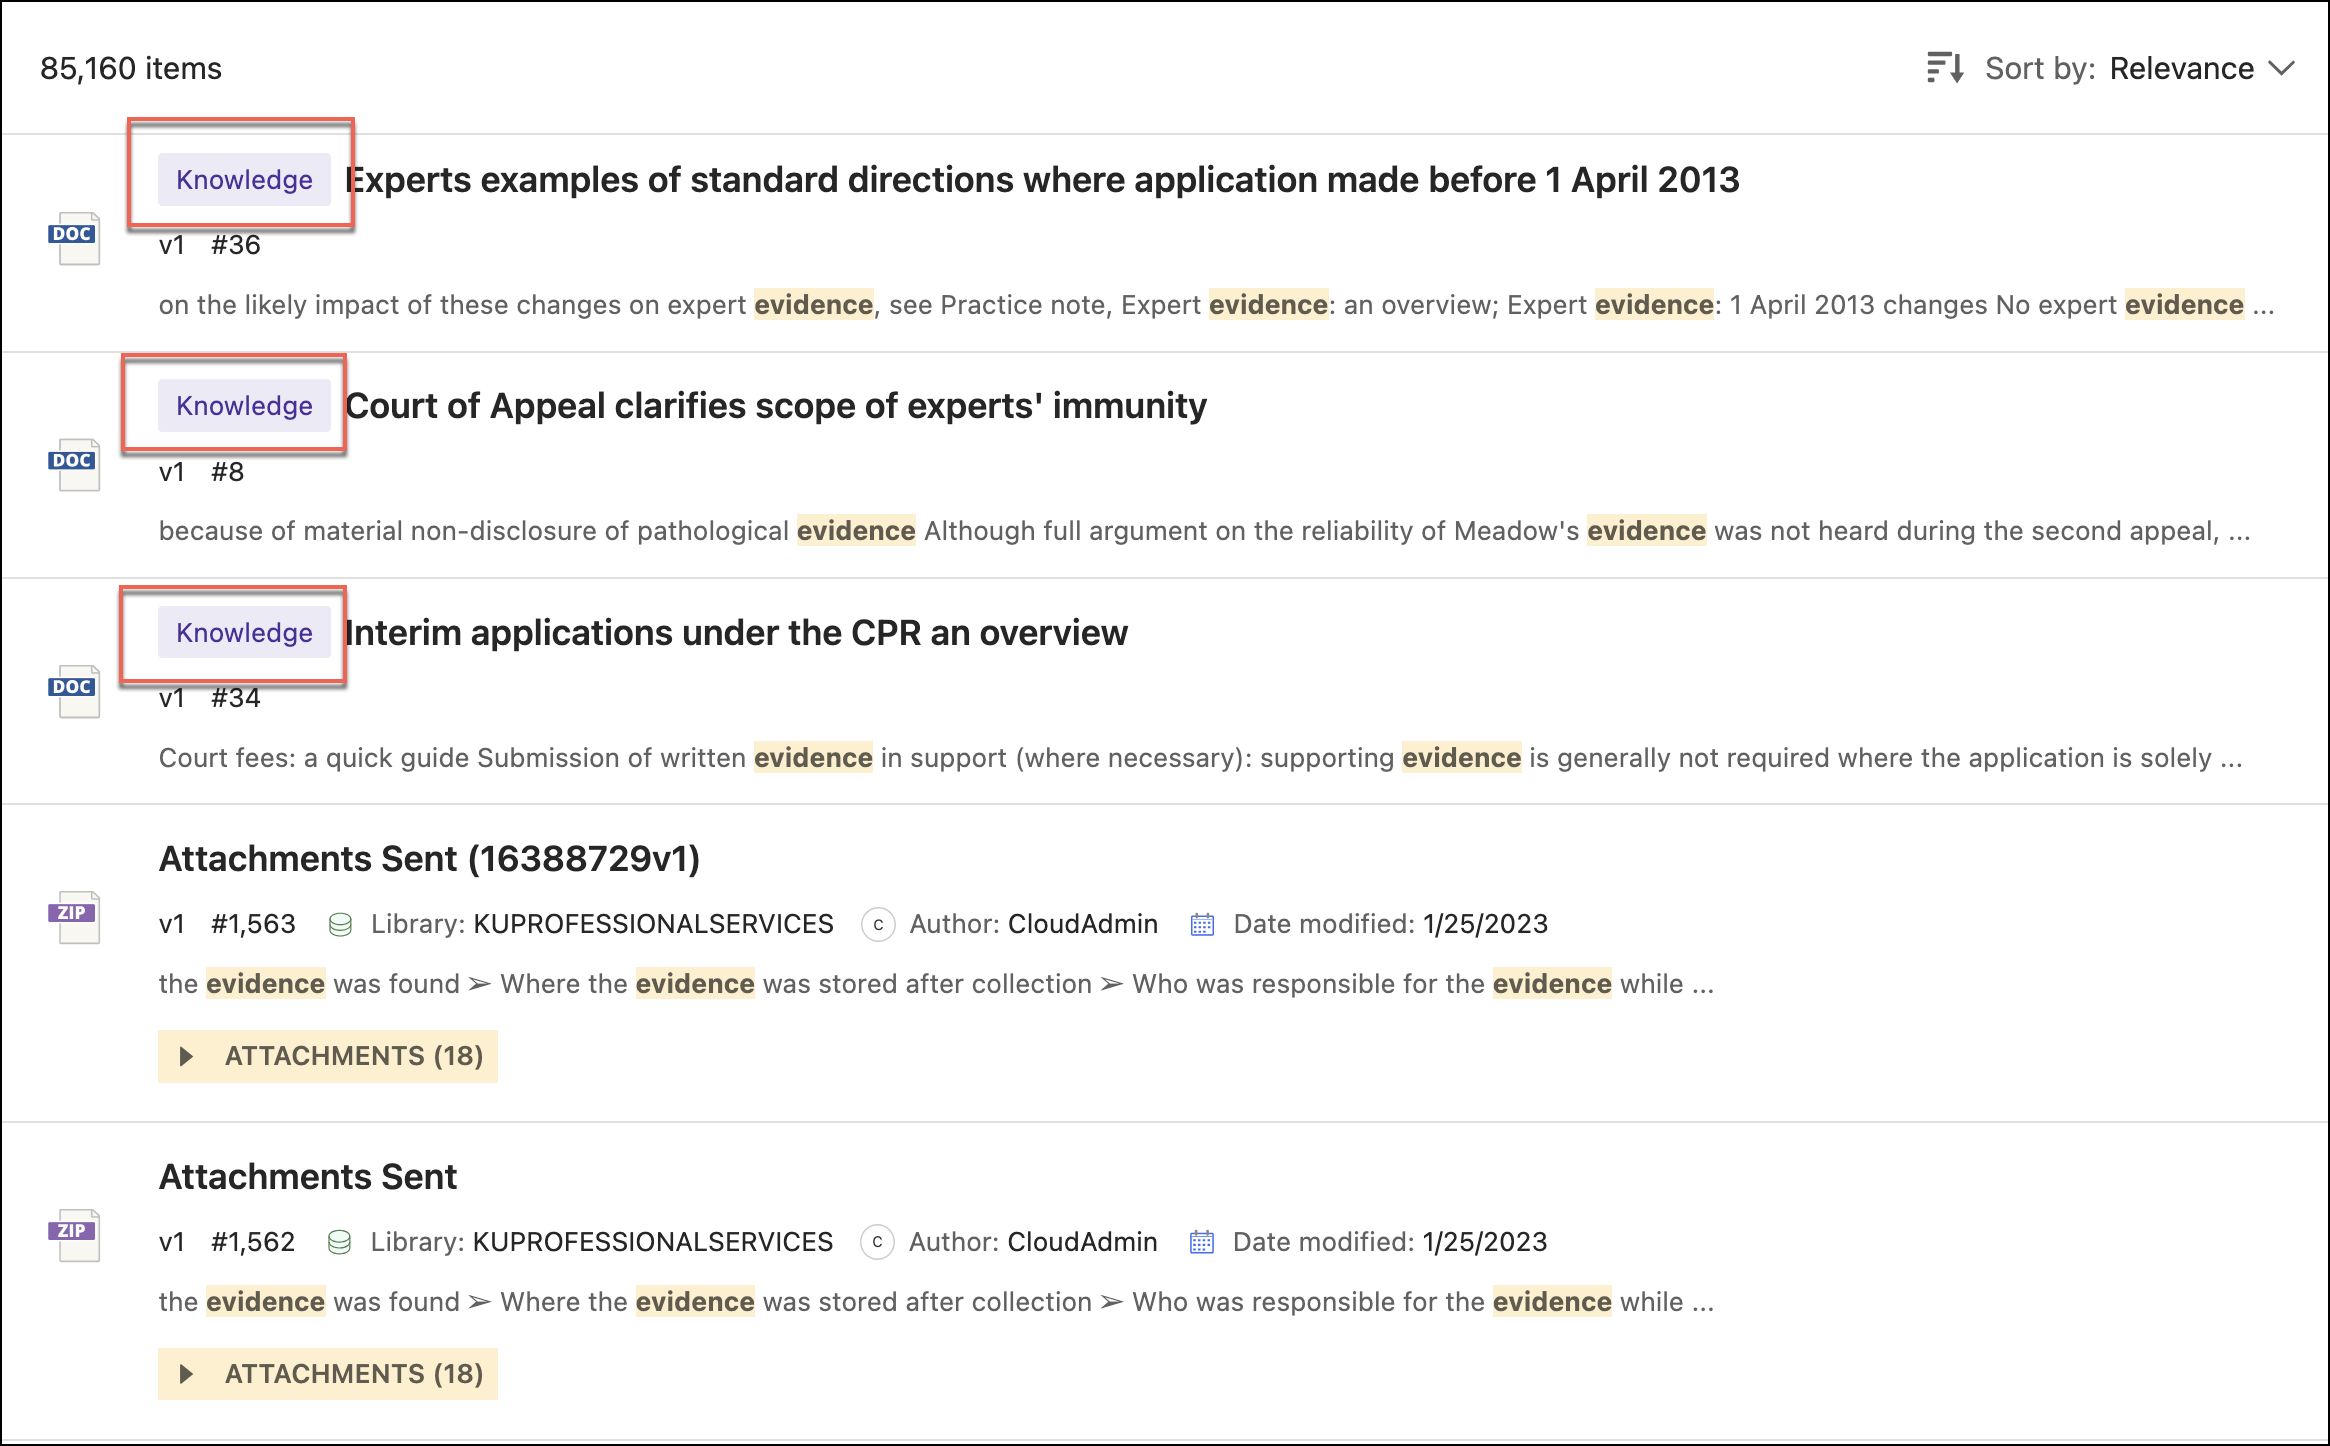The height and width of the screenshot is (1446, 2330).
Task: Click ZIP icon for the last Attachments Sent item
Action: (75, 1235)
